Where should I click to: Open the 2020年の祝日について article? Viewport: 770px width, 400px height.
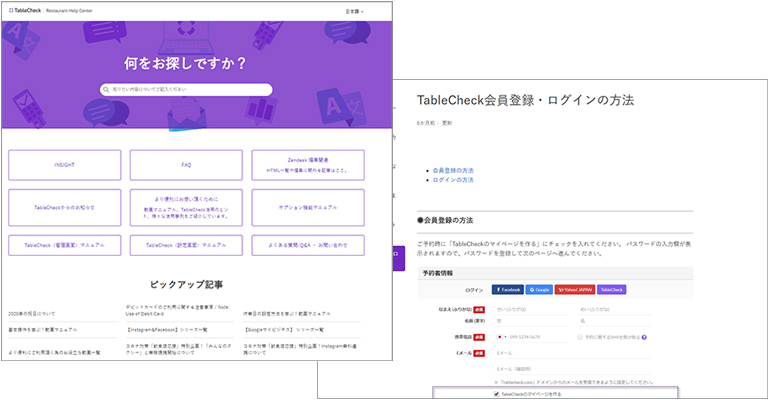click(x=32, y=314)
